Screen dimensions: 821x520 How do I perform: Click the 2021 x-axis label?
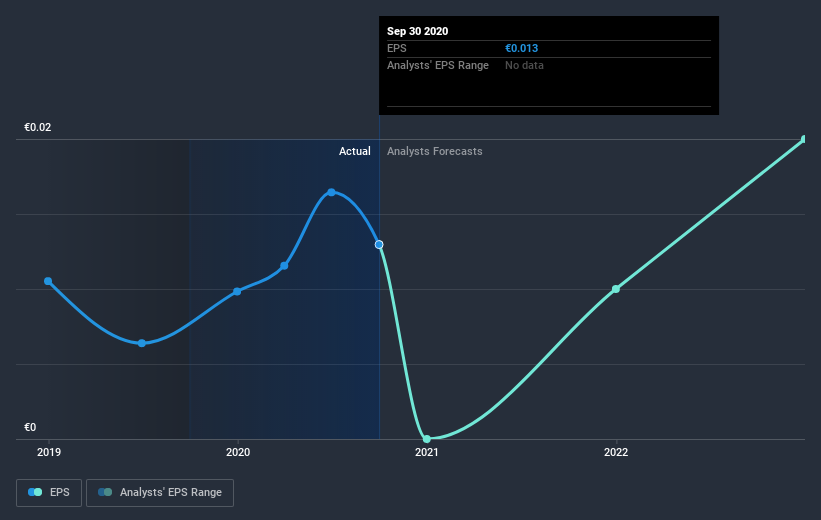[x=427, y=452]
